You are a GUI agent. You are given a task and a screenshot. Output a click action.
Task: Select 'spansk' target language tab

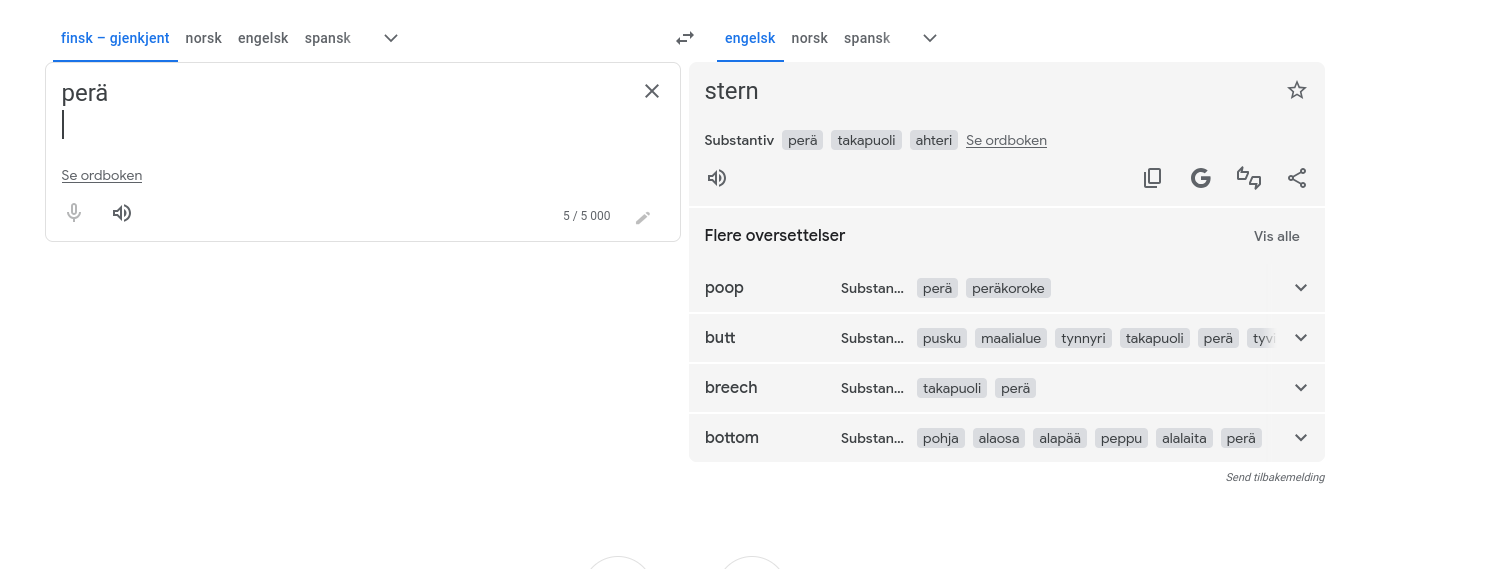click(867, 38)
